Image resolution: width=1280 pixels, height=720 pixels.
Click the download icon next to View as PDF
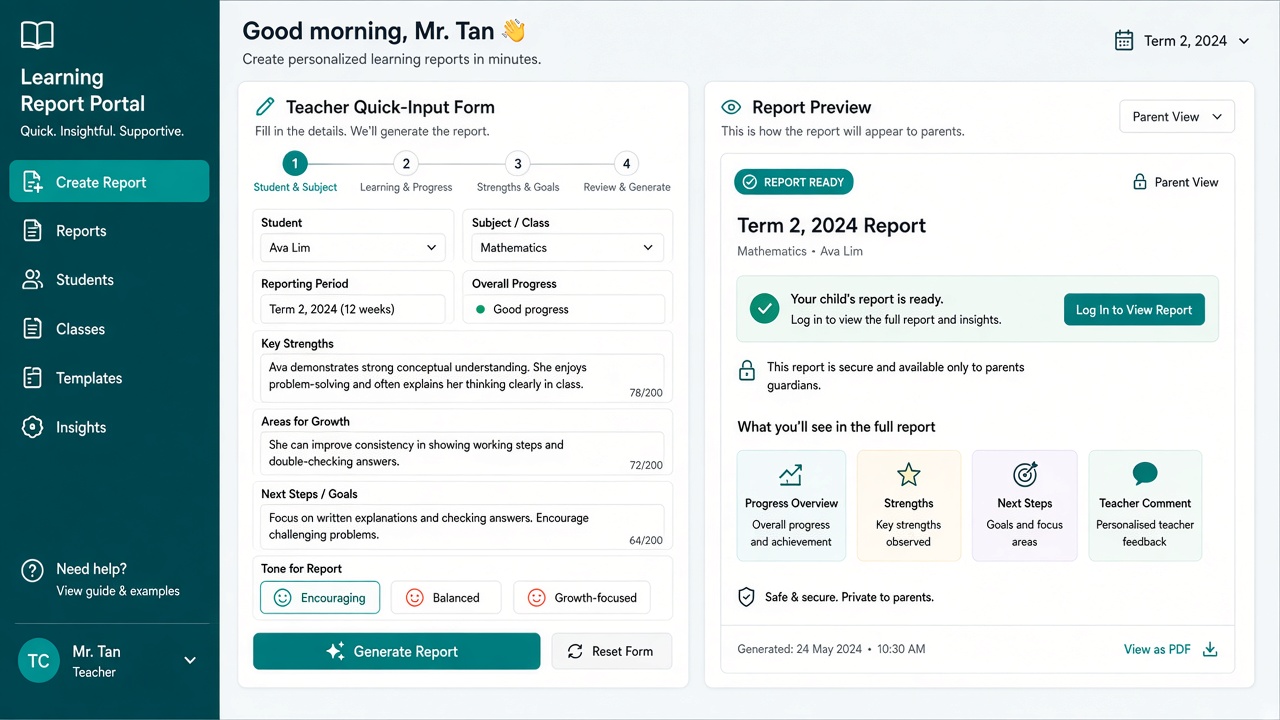pyautogui.click(x=1210, y=650)
